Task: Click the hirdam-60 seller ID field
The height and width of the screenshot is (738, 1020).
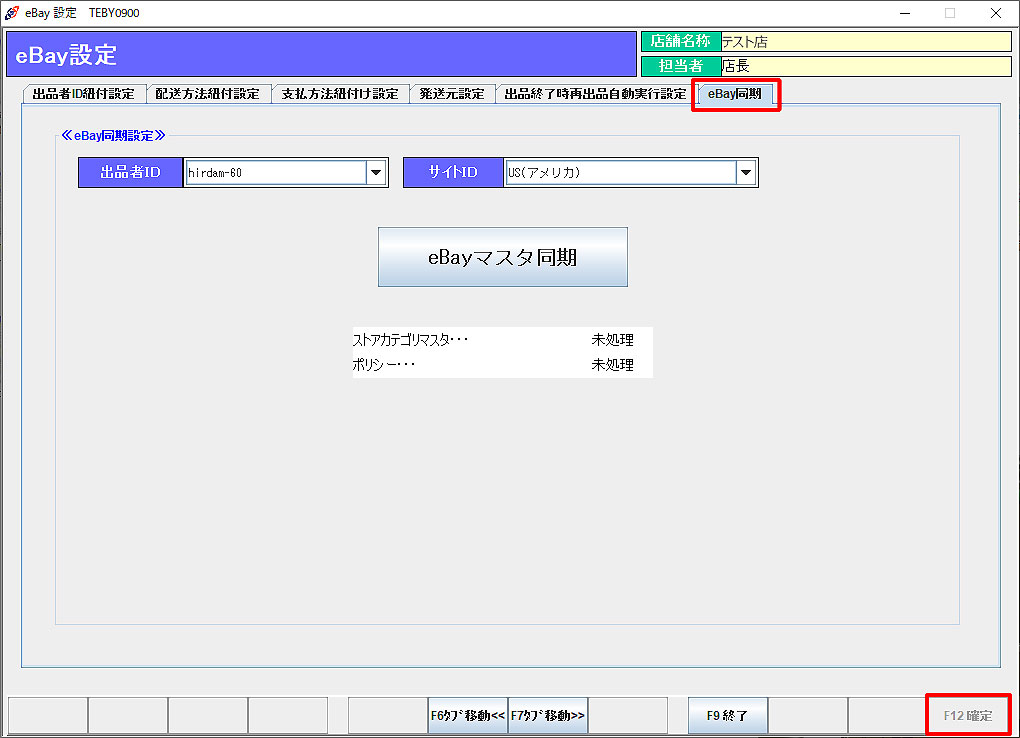Action: tap(276, 172)
